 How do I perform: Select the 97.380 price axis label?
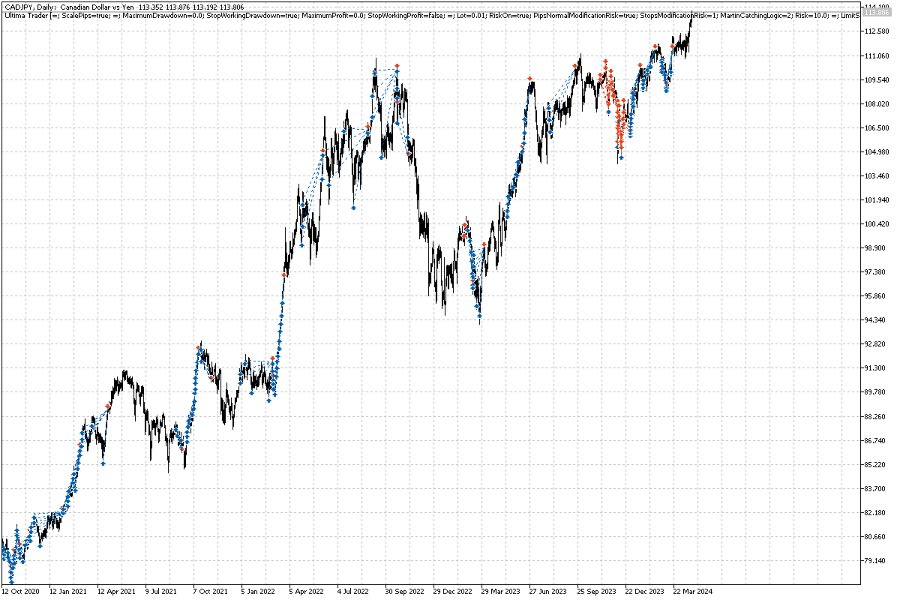[x=875, y=272]
